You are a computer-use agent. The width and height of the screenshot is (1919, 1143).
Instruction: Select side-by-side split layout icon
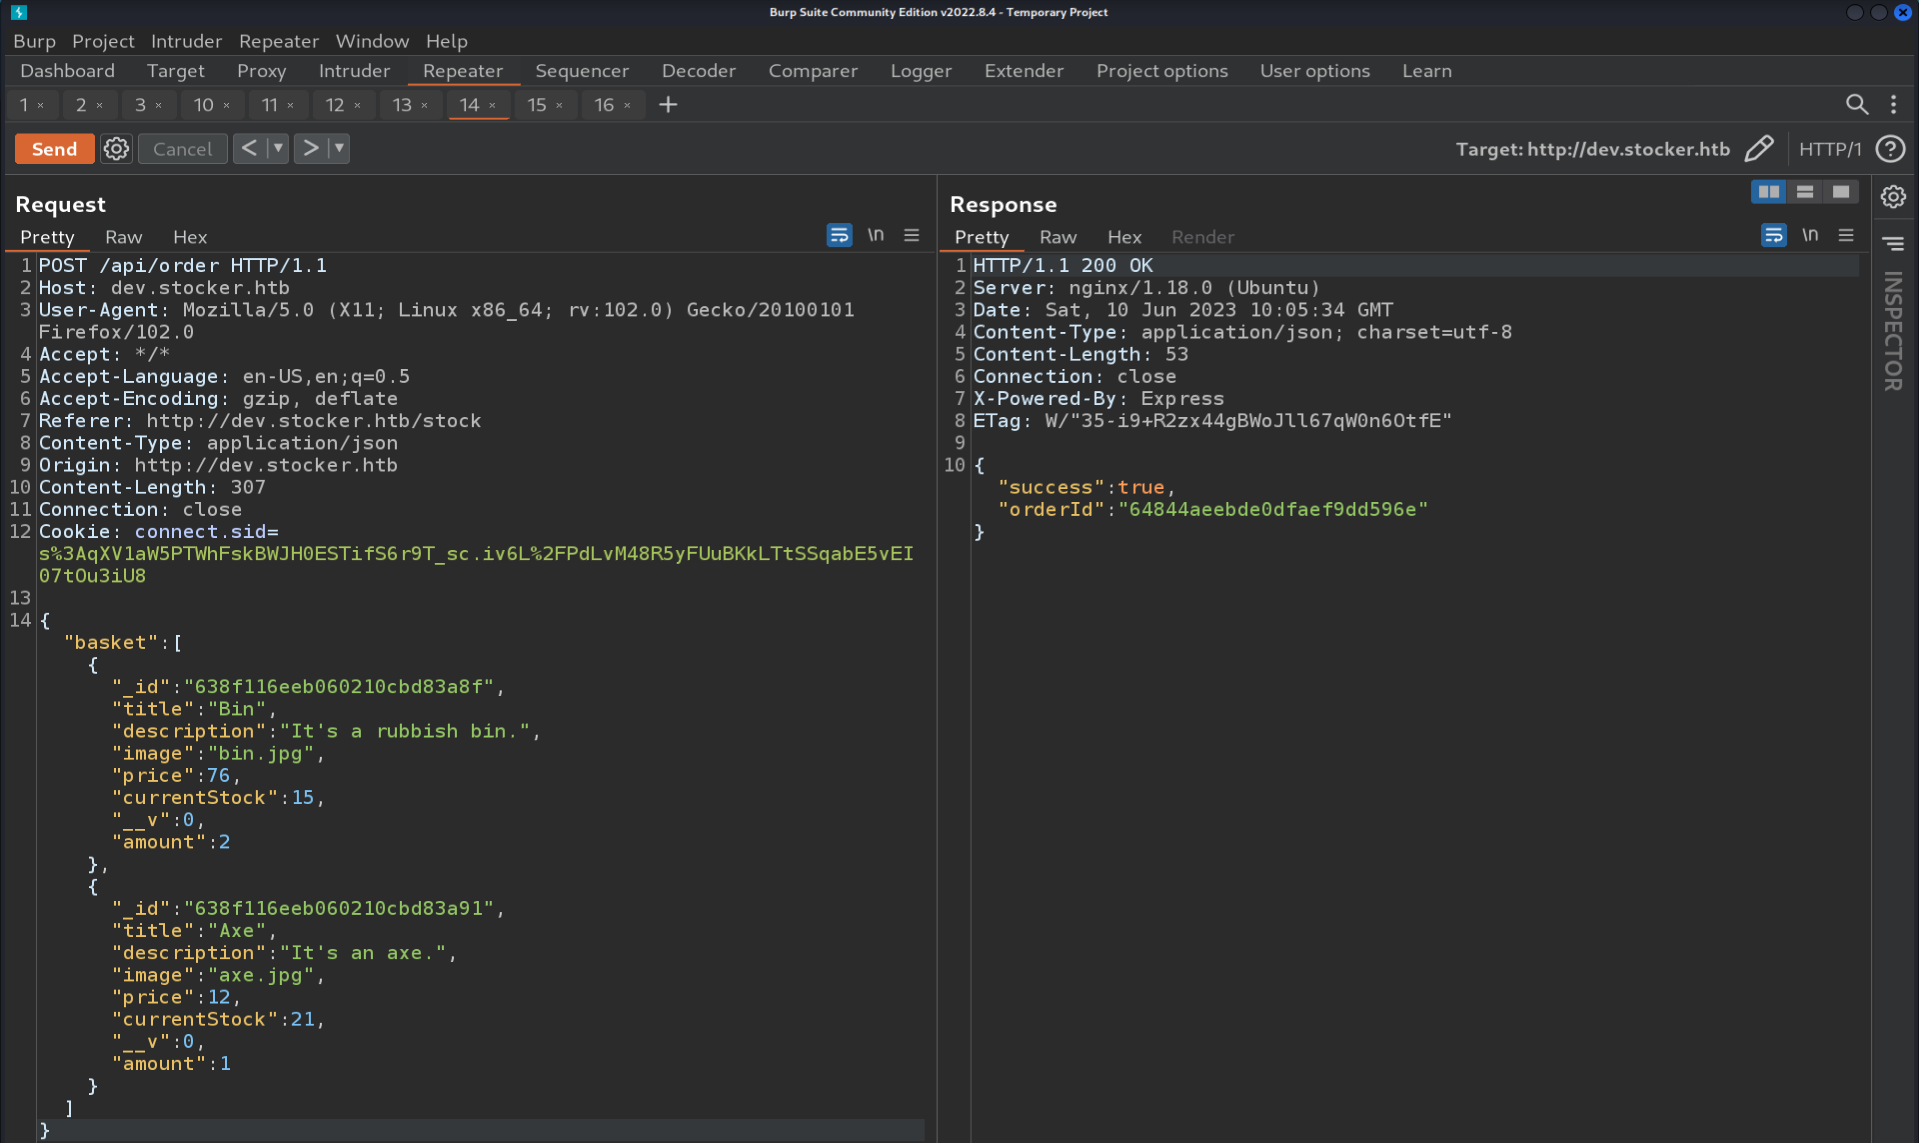(x=1768, y=192)
